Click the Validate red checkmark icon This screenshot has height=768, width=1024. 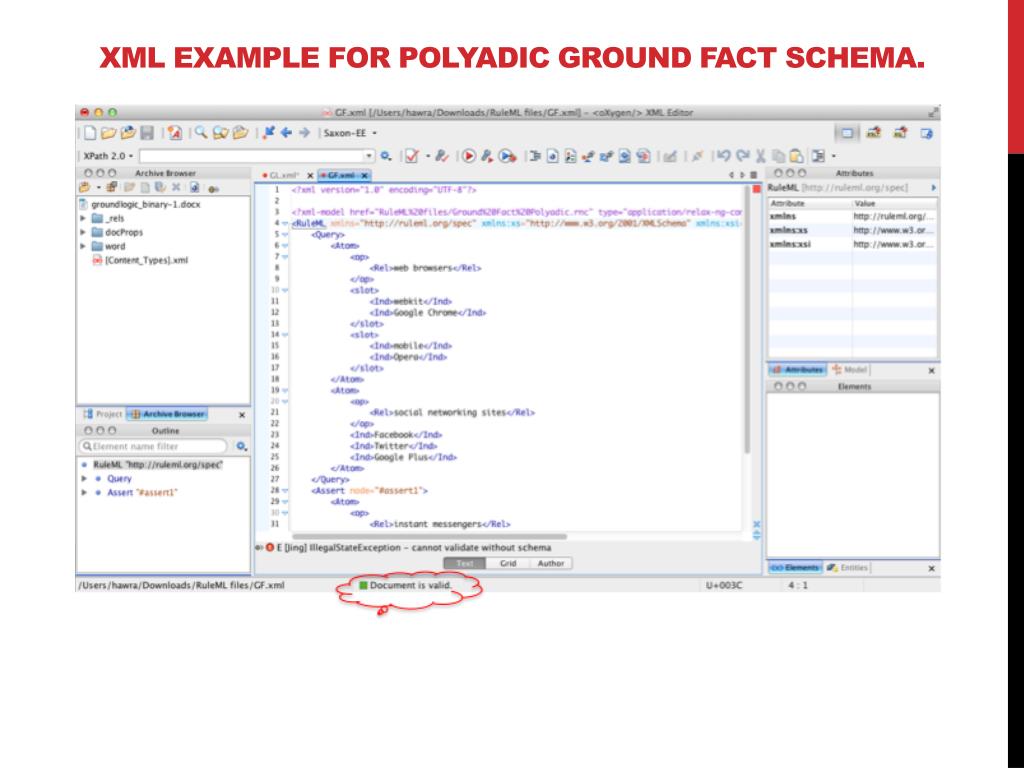coord(411,157)
